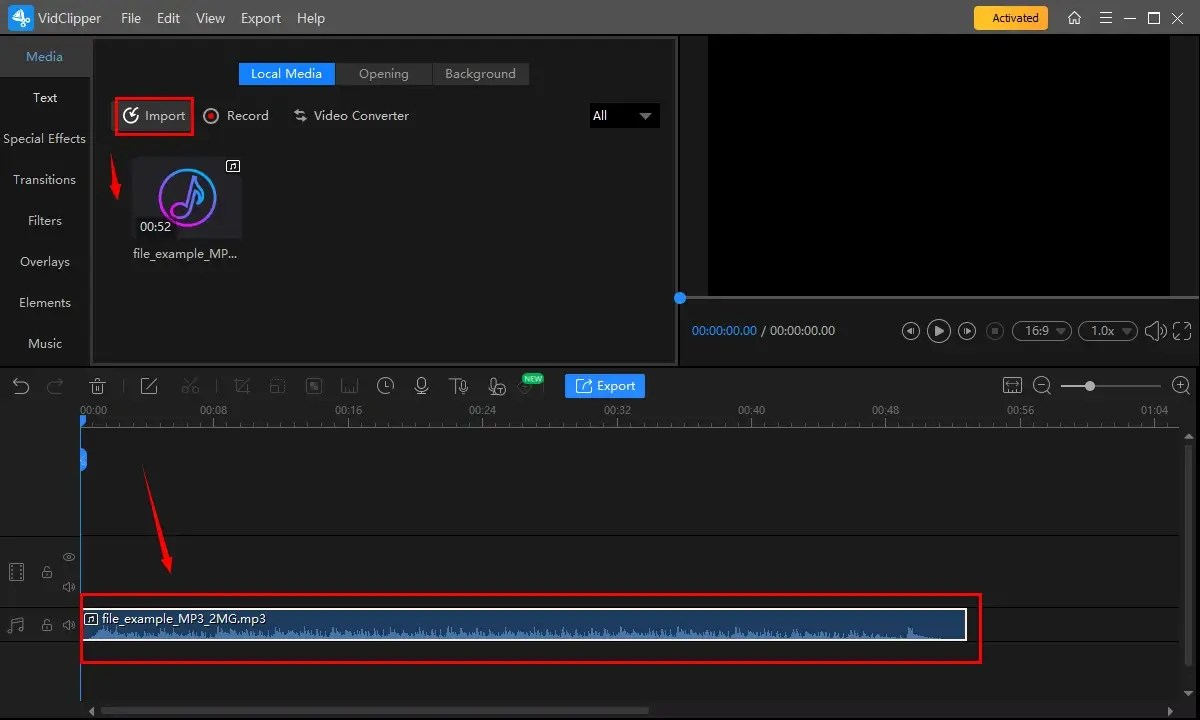The height and width of the screenshot is (720, 1200).
Task: Start recording with the Record button
Action: click(x=236, y=115)
